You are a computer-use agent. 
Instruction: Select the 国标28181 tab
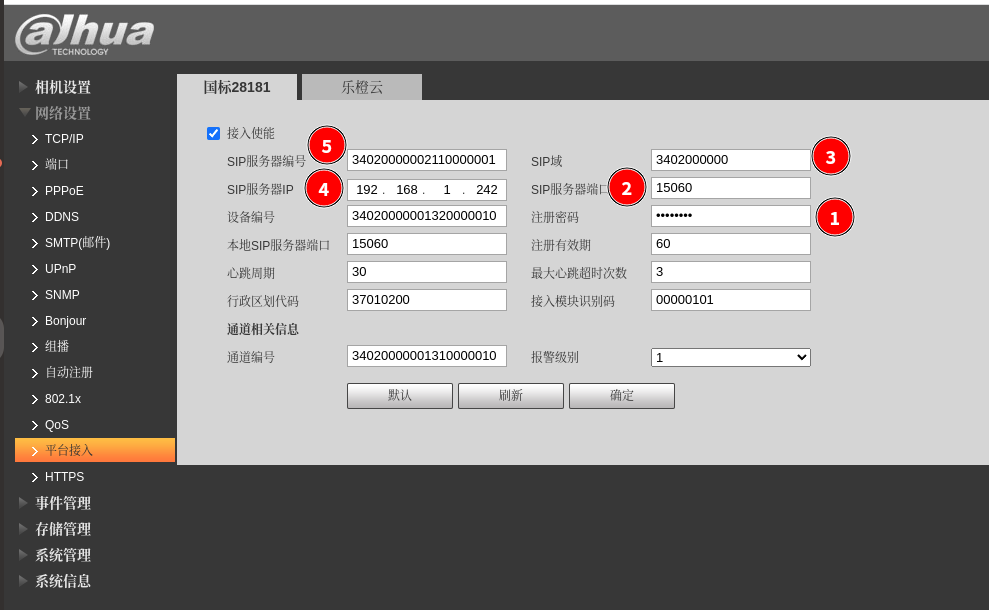coord(237,87)
